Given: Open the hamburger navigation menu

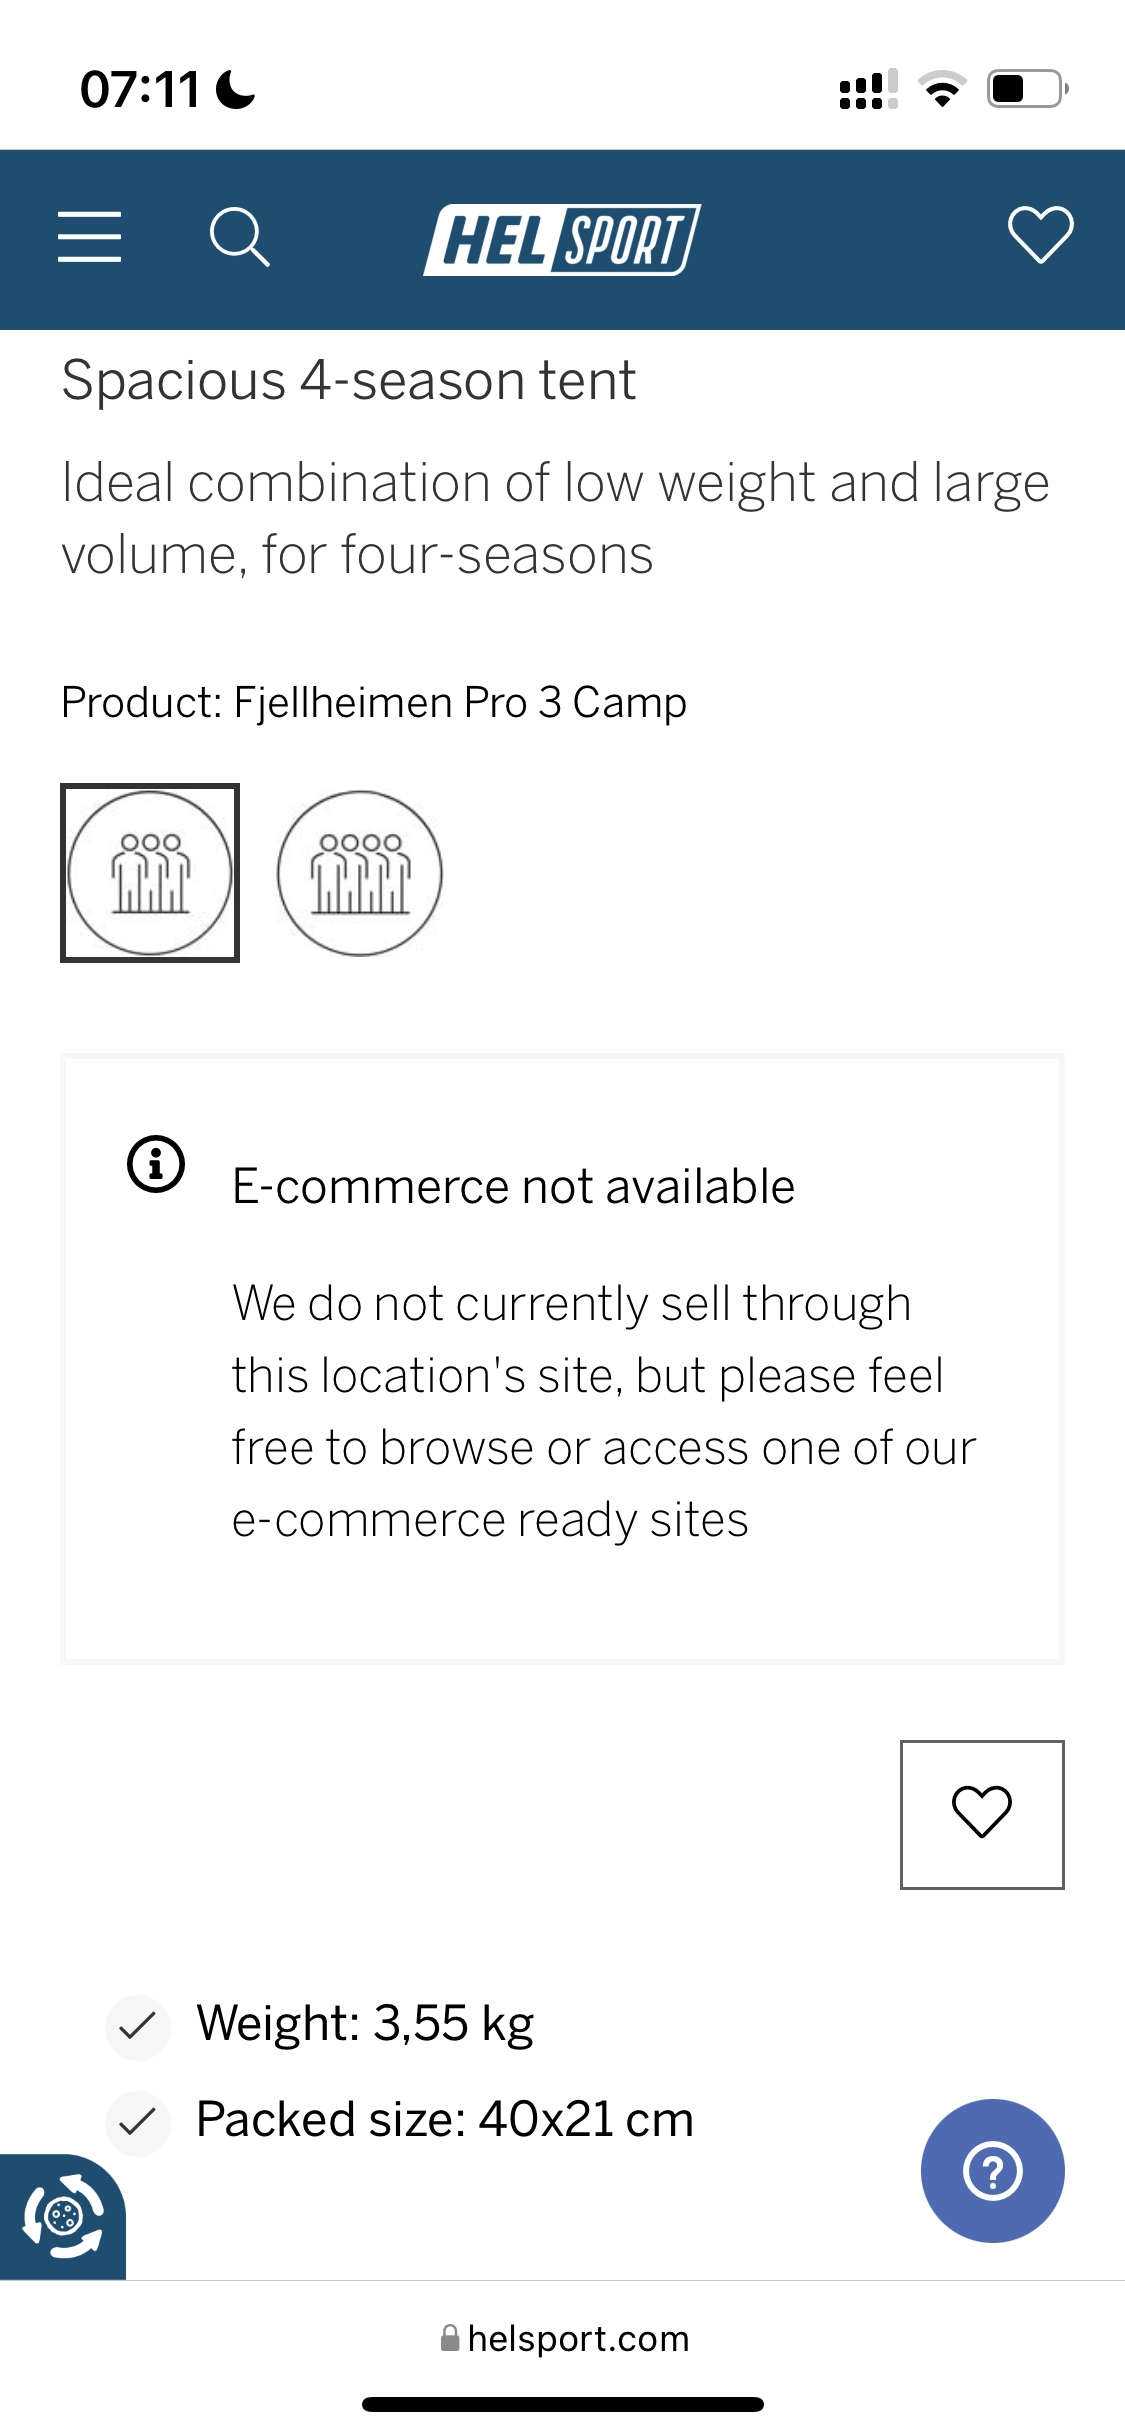Looking at the screenshot, I should coord(89,237).
